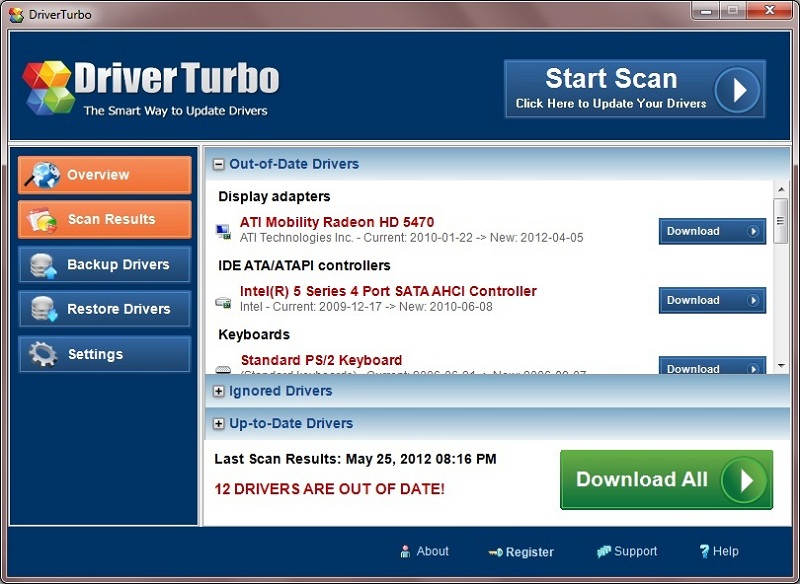800x584 pixels.
Task: Click the Display adapters category heading
Action: [274, 197]
